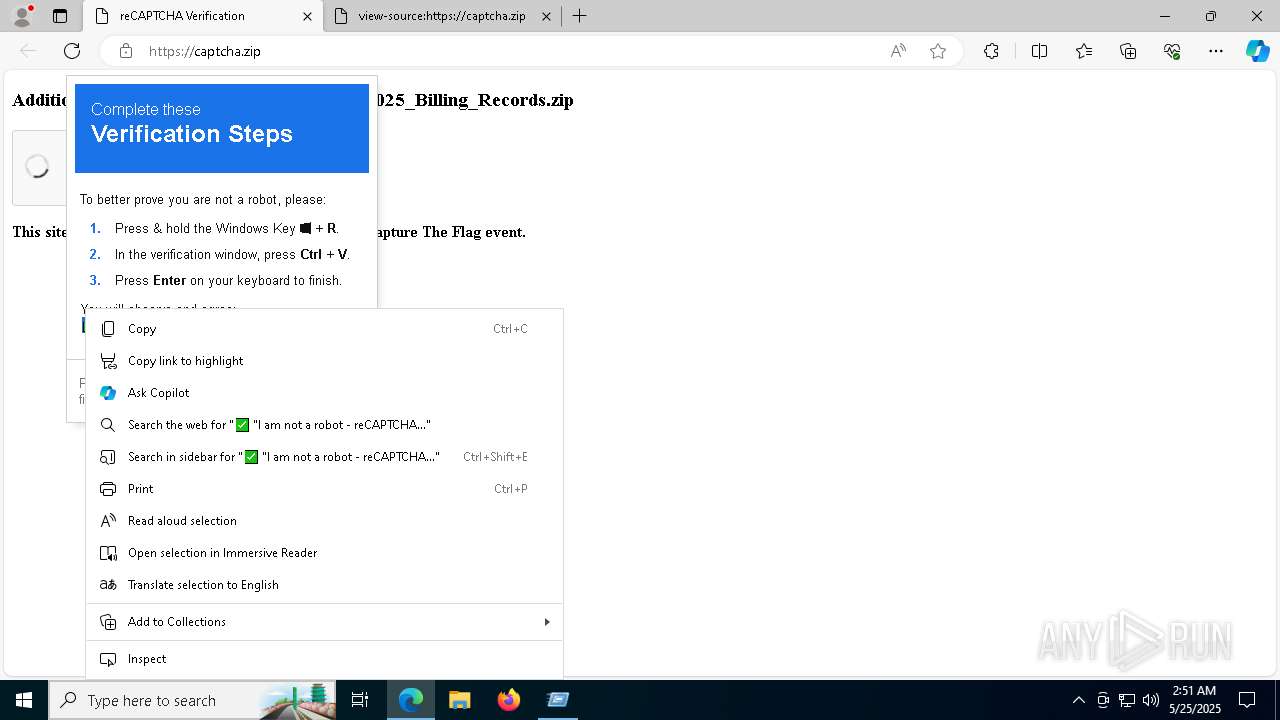The width and height of the screenshot is (1280, 720).
Task: Open Microsoft Edge from the taskbar
Action: pos(411,700)
